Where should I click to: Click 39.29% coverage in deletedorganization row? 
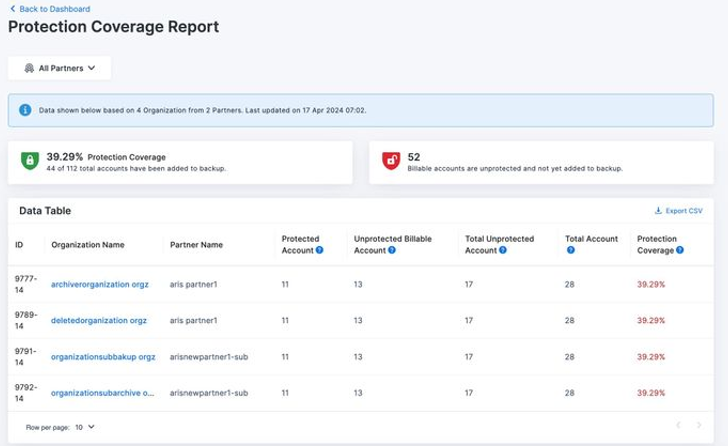[x=651, y=321]
